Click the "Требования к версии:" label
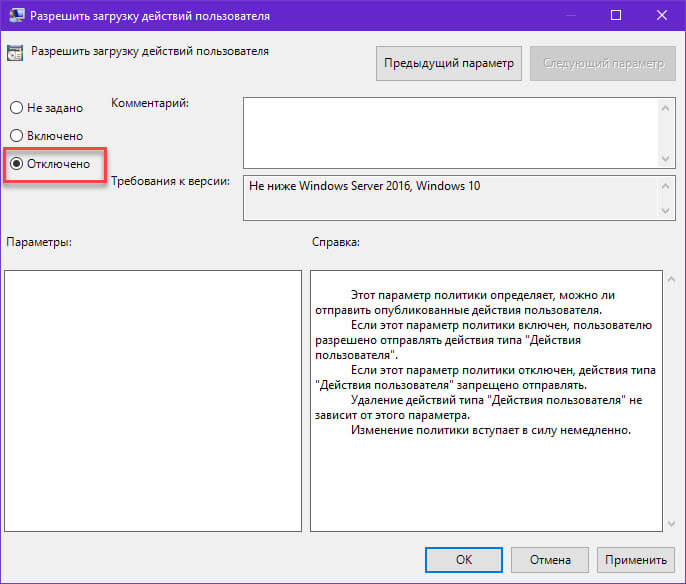The width and height of the screenshot is (686, 584). coord(170,181)
